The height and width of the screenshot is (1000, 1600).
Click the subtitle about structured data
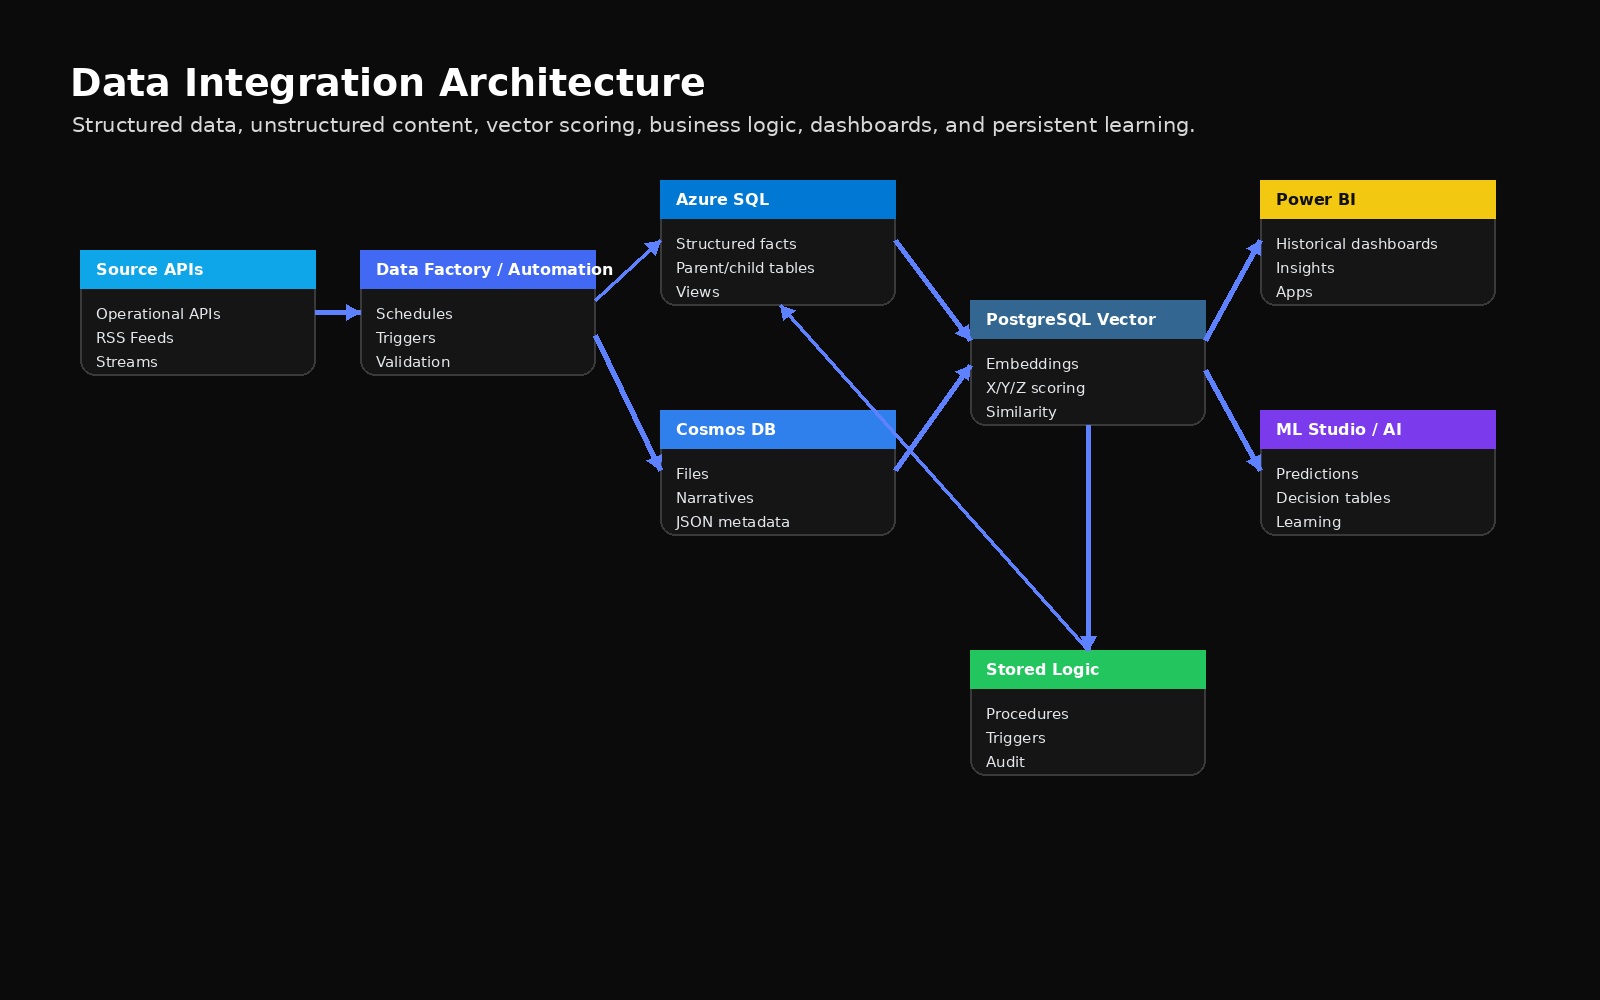[x=633, y=125]
